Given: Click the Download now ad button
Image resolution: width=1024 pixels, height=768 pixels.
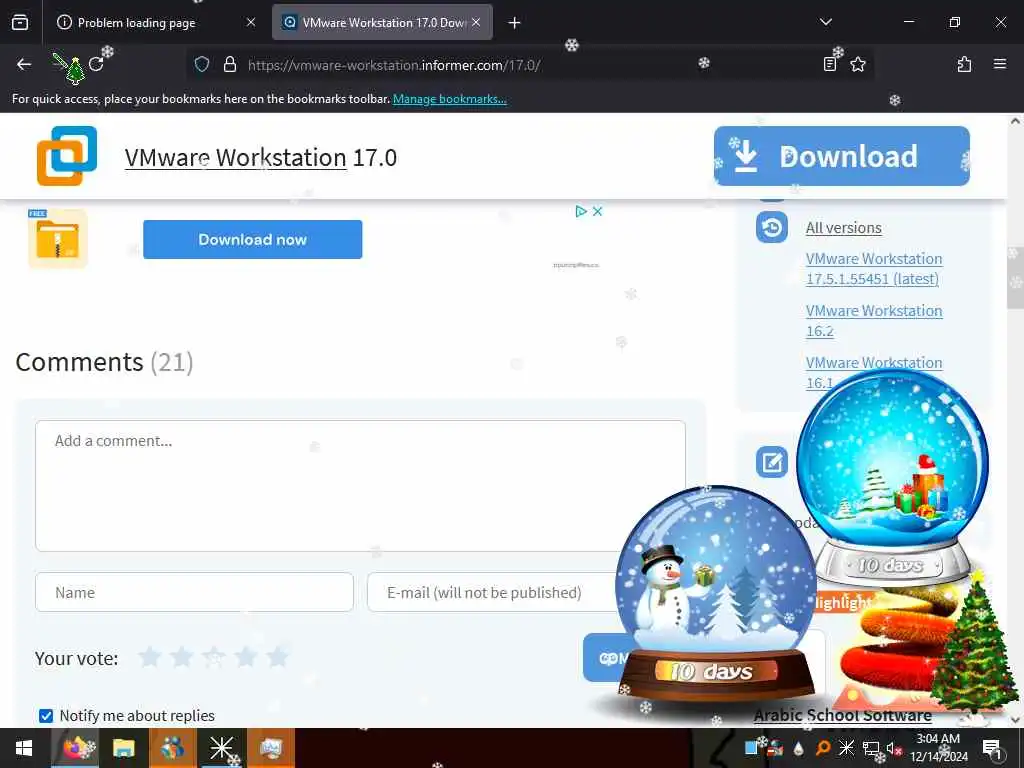Looking at the screenshot, I should (252, 240).
